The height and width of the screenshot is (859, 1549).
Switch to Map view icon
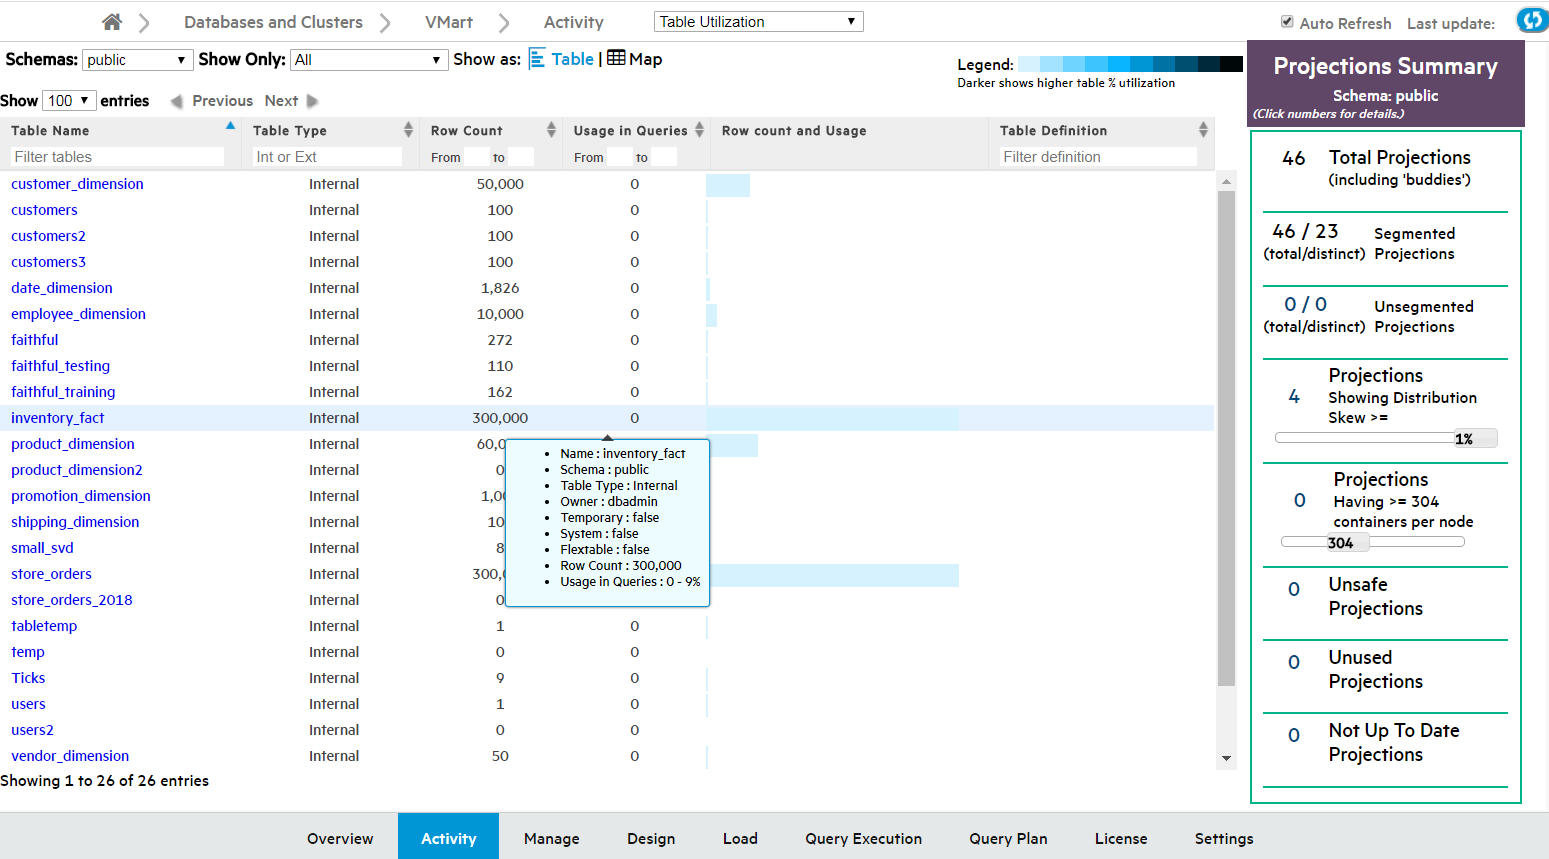616,59
